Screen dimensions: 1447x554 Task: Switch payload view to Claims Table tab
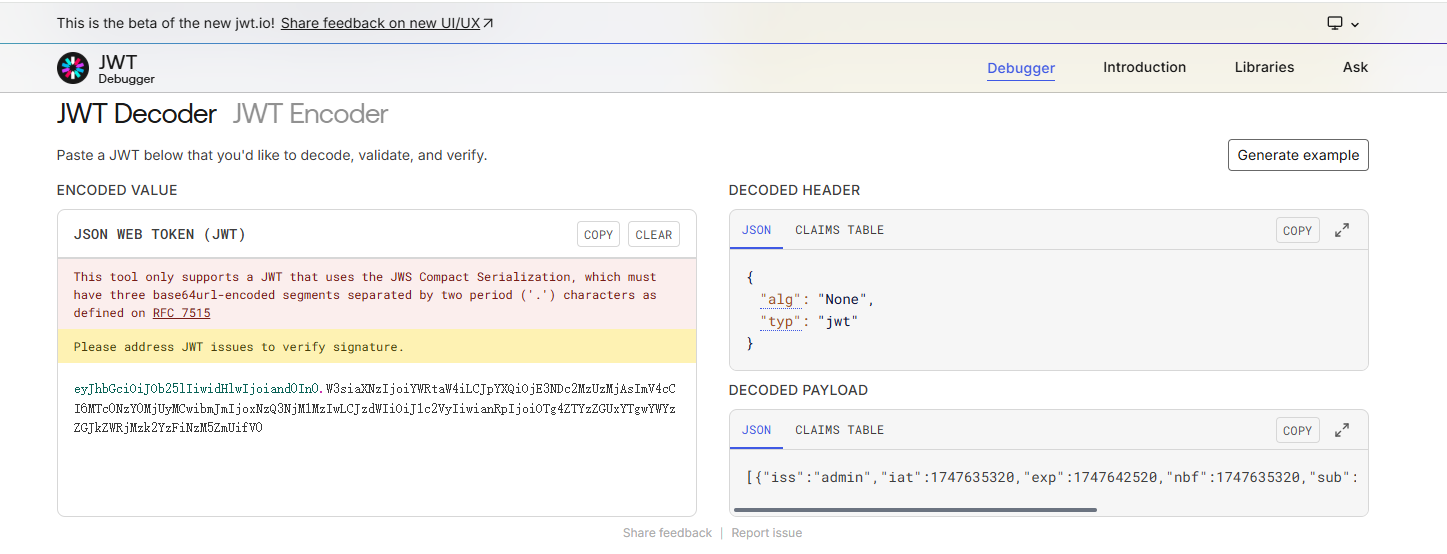839,430
